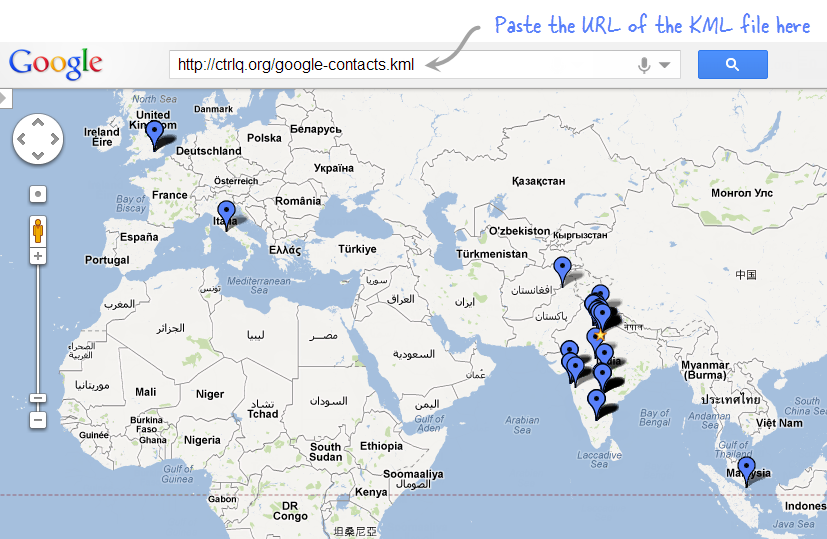Expand the side panel with the left-edge arrow
Viewport: 827px width, 539px height.
[x=5, y=98]
